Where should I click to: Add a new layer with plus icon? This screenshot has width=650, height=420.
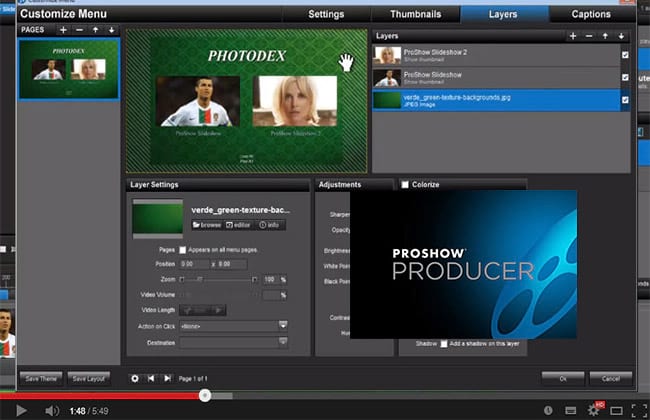pos(573,36)
